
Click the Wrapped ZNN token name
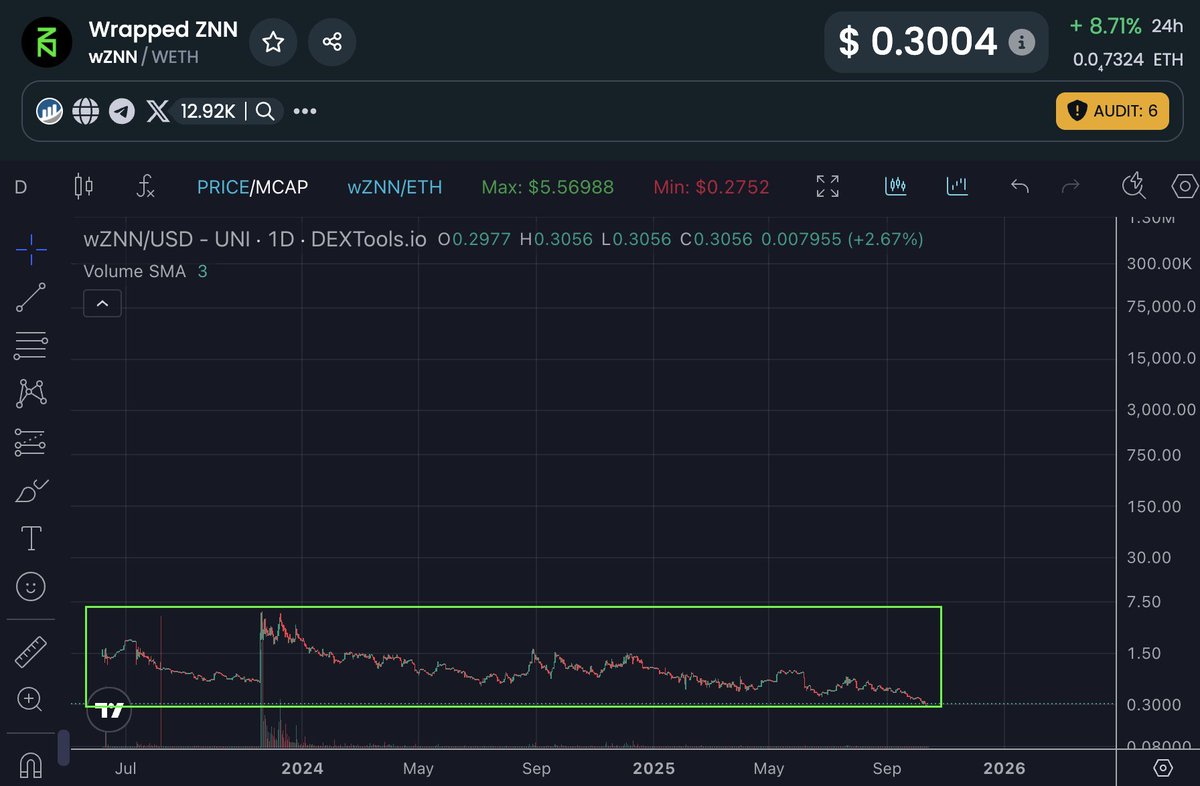(163, 29)
